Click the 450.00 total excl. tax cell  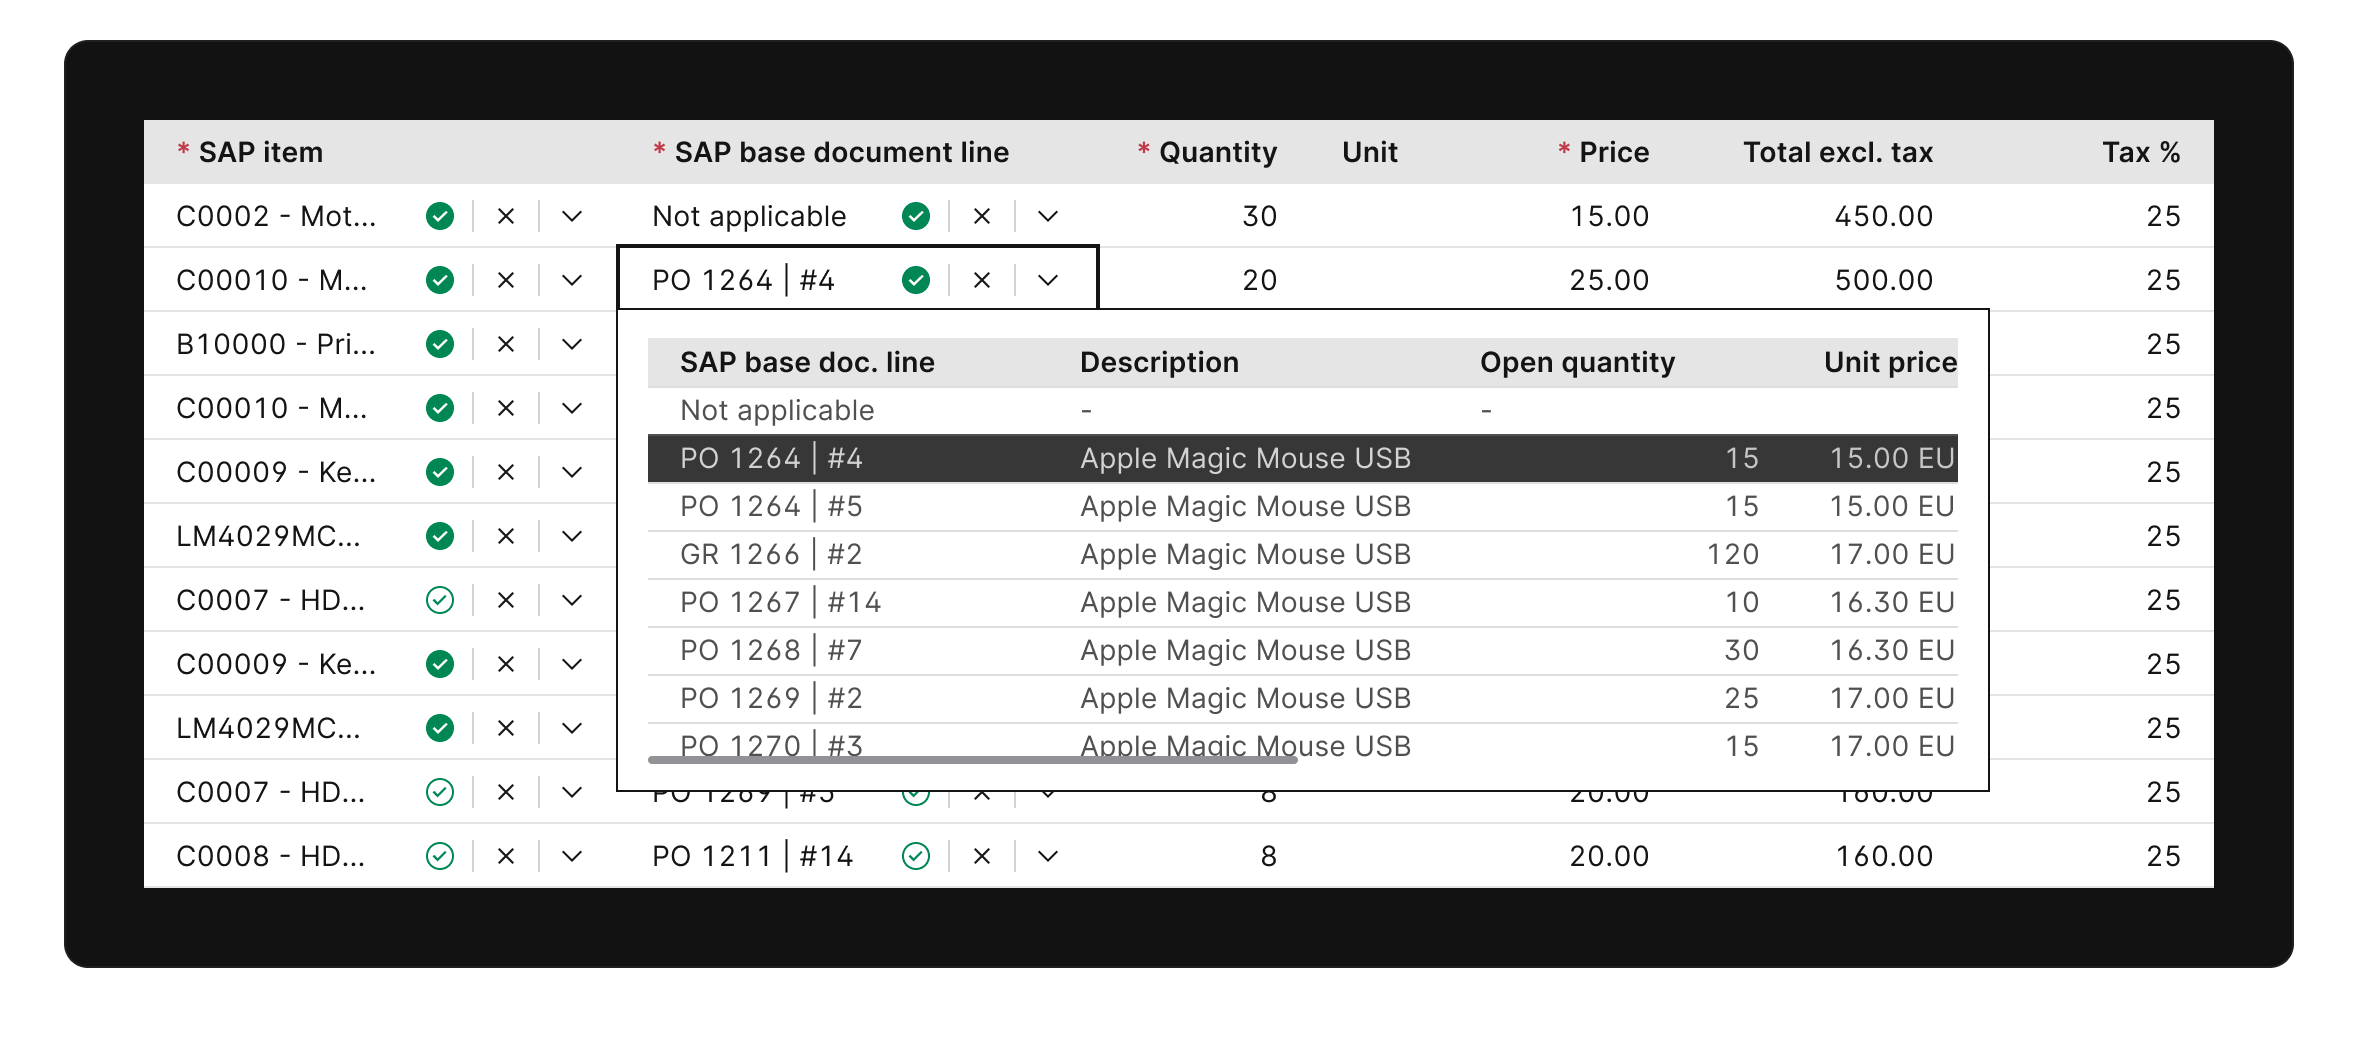point(1883,216)
